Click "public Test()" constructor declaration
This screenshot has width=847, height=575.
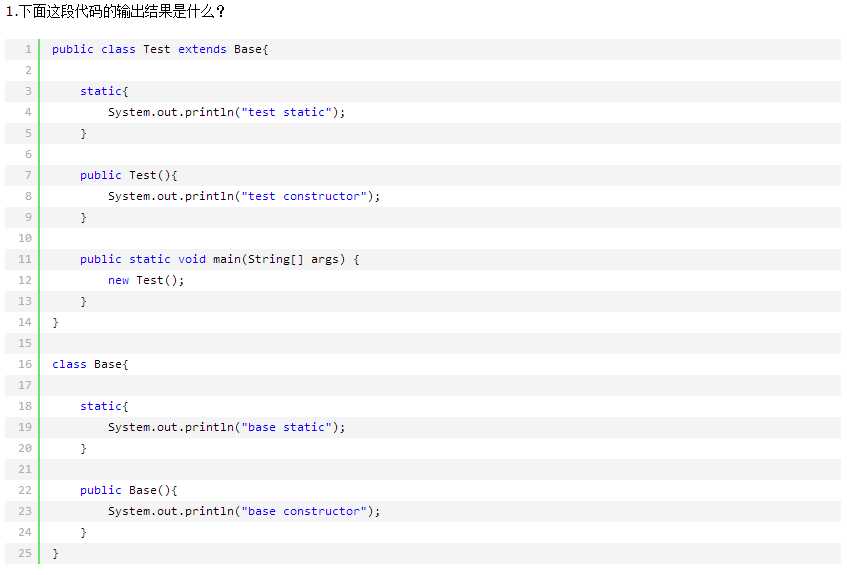point(129,175)
